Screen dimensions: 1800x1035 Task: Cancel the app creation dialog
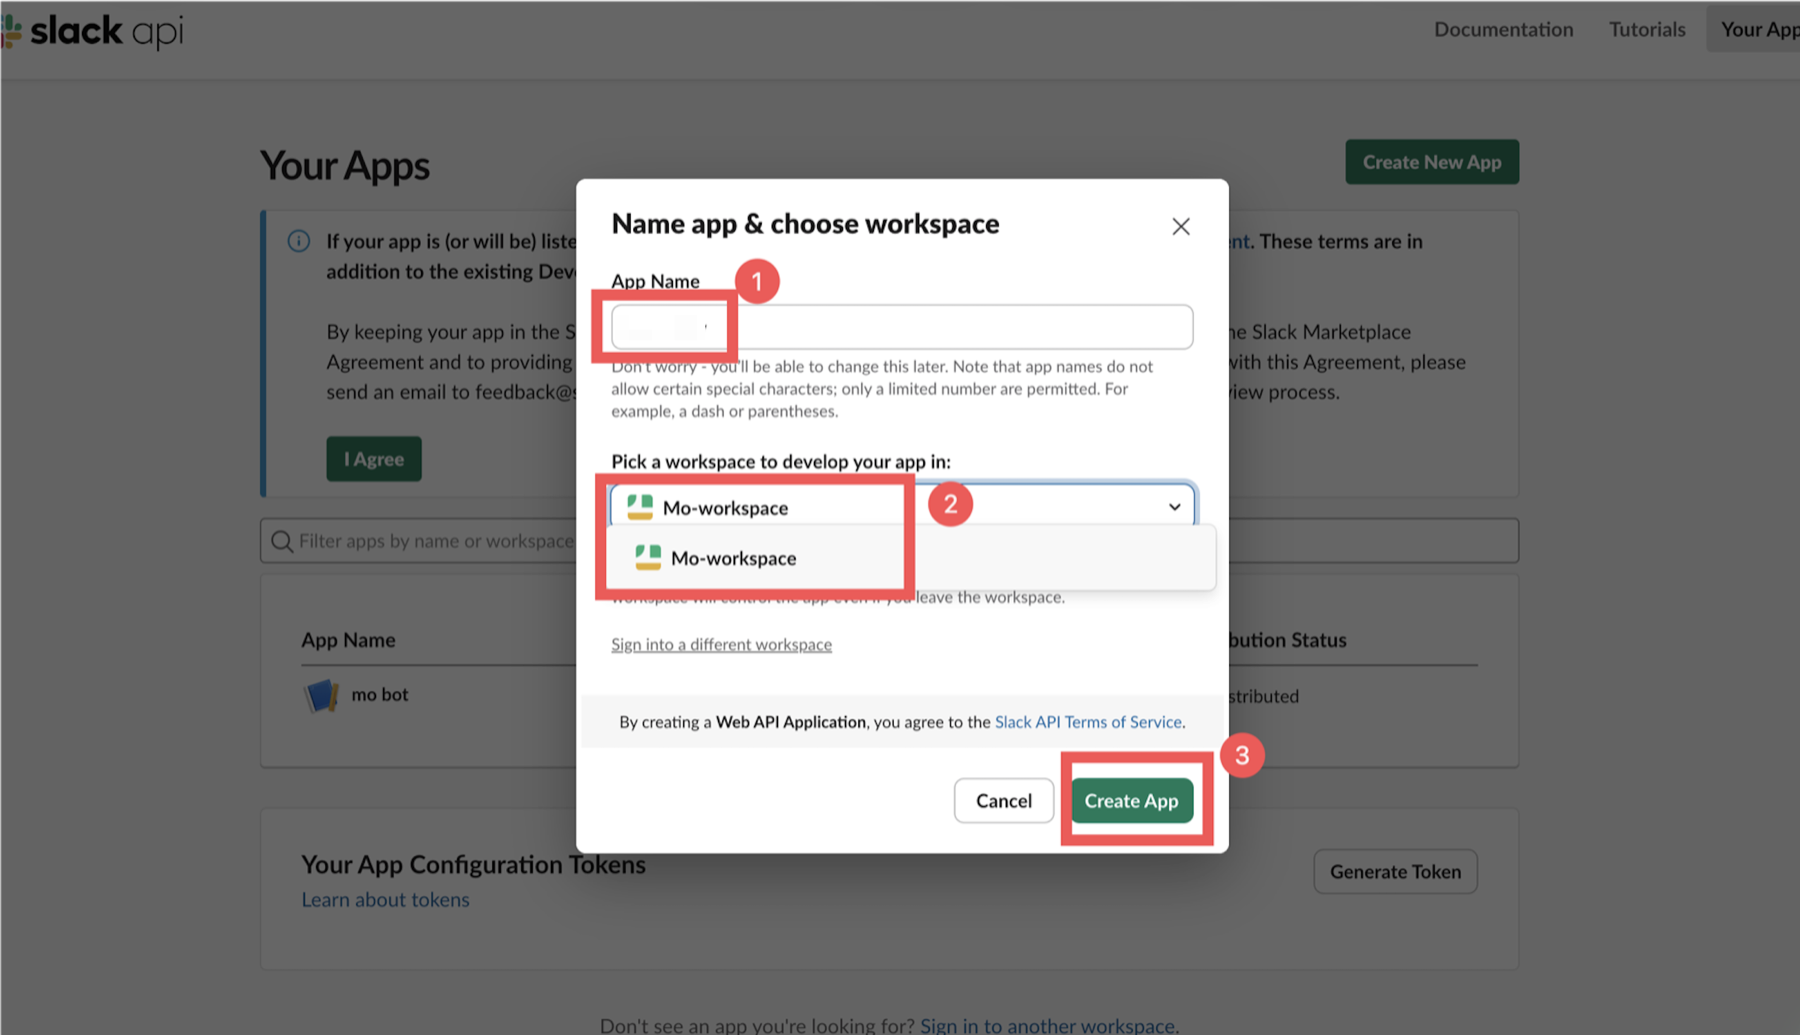(x=1003, y=801)
